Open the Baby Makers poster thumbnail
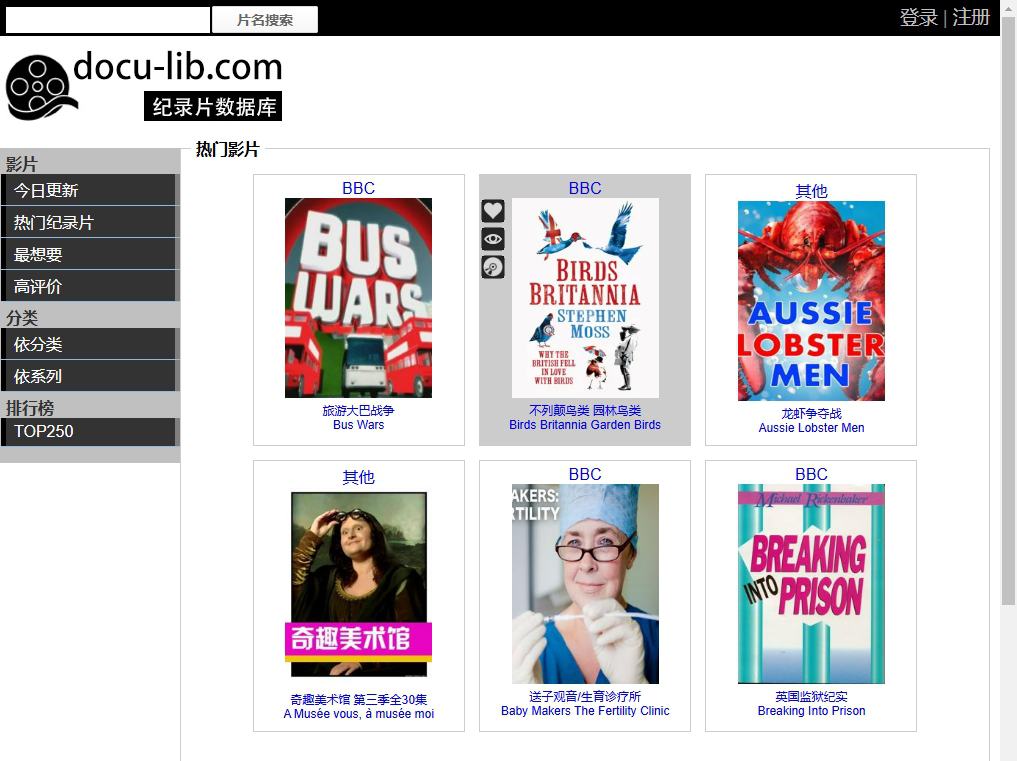1017x761 pixels. (x=585, y=584)
